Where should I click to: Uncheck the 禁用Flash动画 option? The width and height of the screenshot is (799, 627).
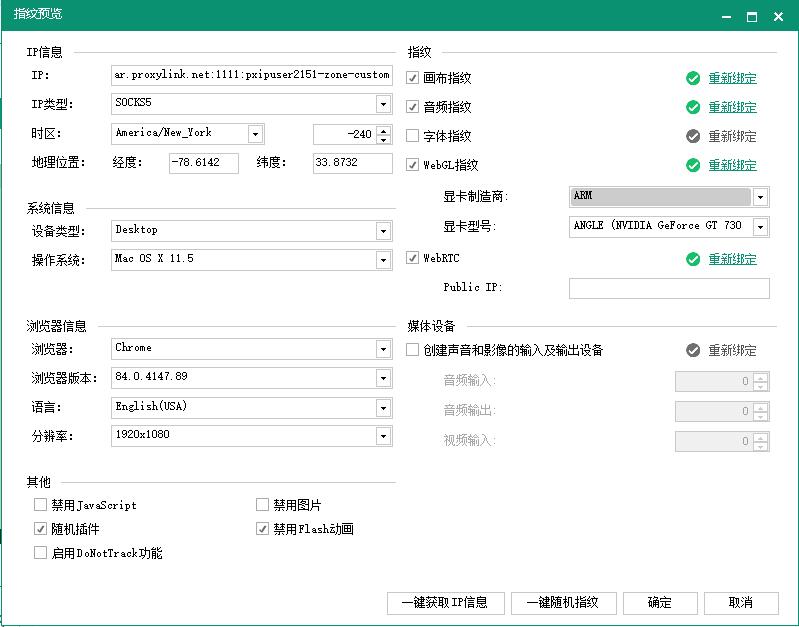(262, 529)
